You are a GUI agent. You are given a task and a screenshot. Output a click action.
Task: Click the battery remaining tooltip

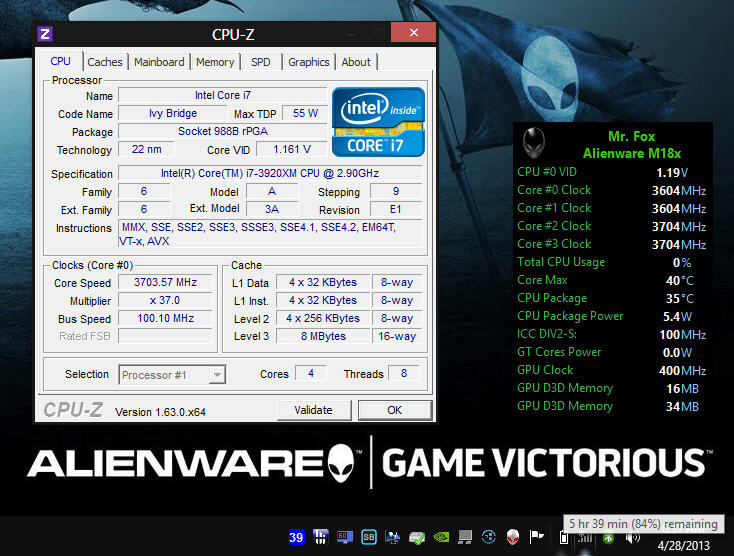coord(644,524)
